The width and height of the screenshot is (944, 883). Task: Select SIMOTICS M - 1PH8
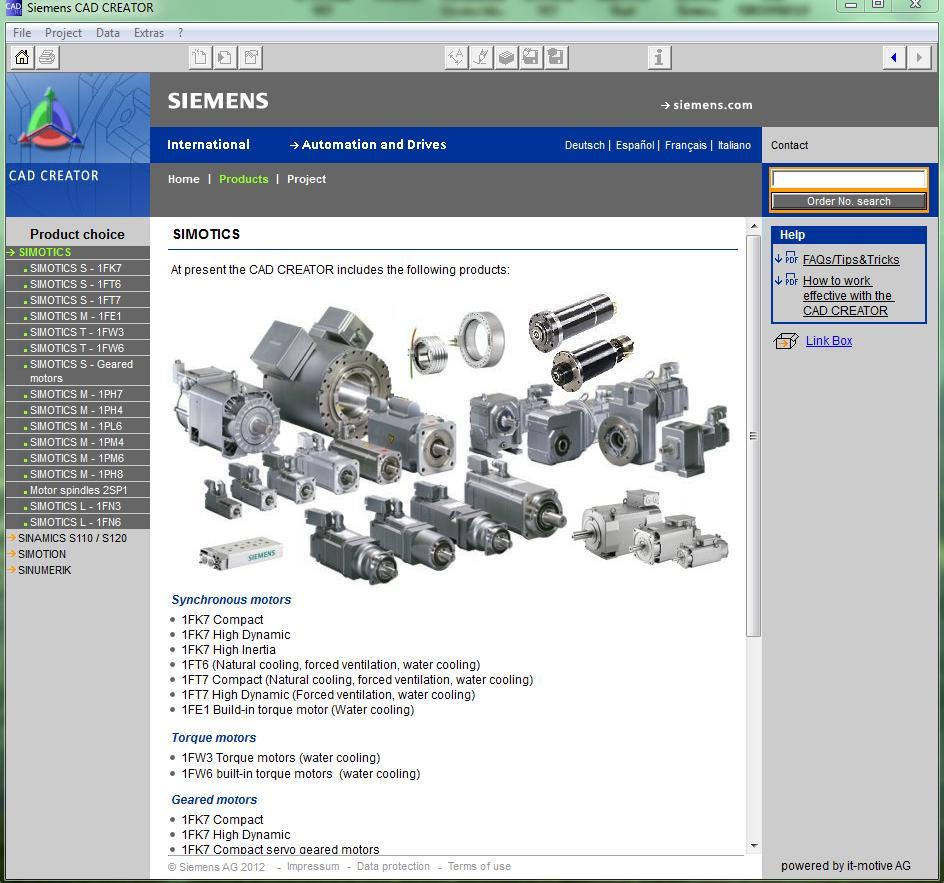pyautogui.click(x=78, y=474)
